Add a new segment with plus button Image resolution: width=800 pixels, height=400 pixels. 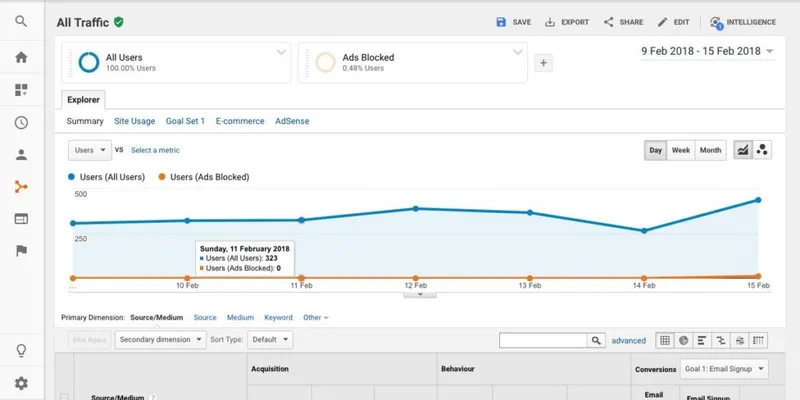point(543,63)
